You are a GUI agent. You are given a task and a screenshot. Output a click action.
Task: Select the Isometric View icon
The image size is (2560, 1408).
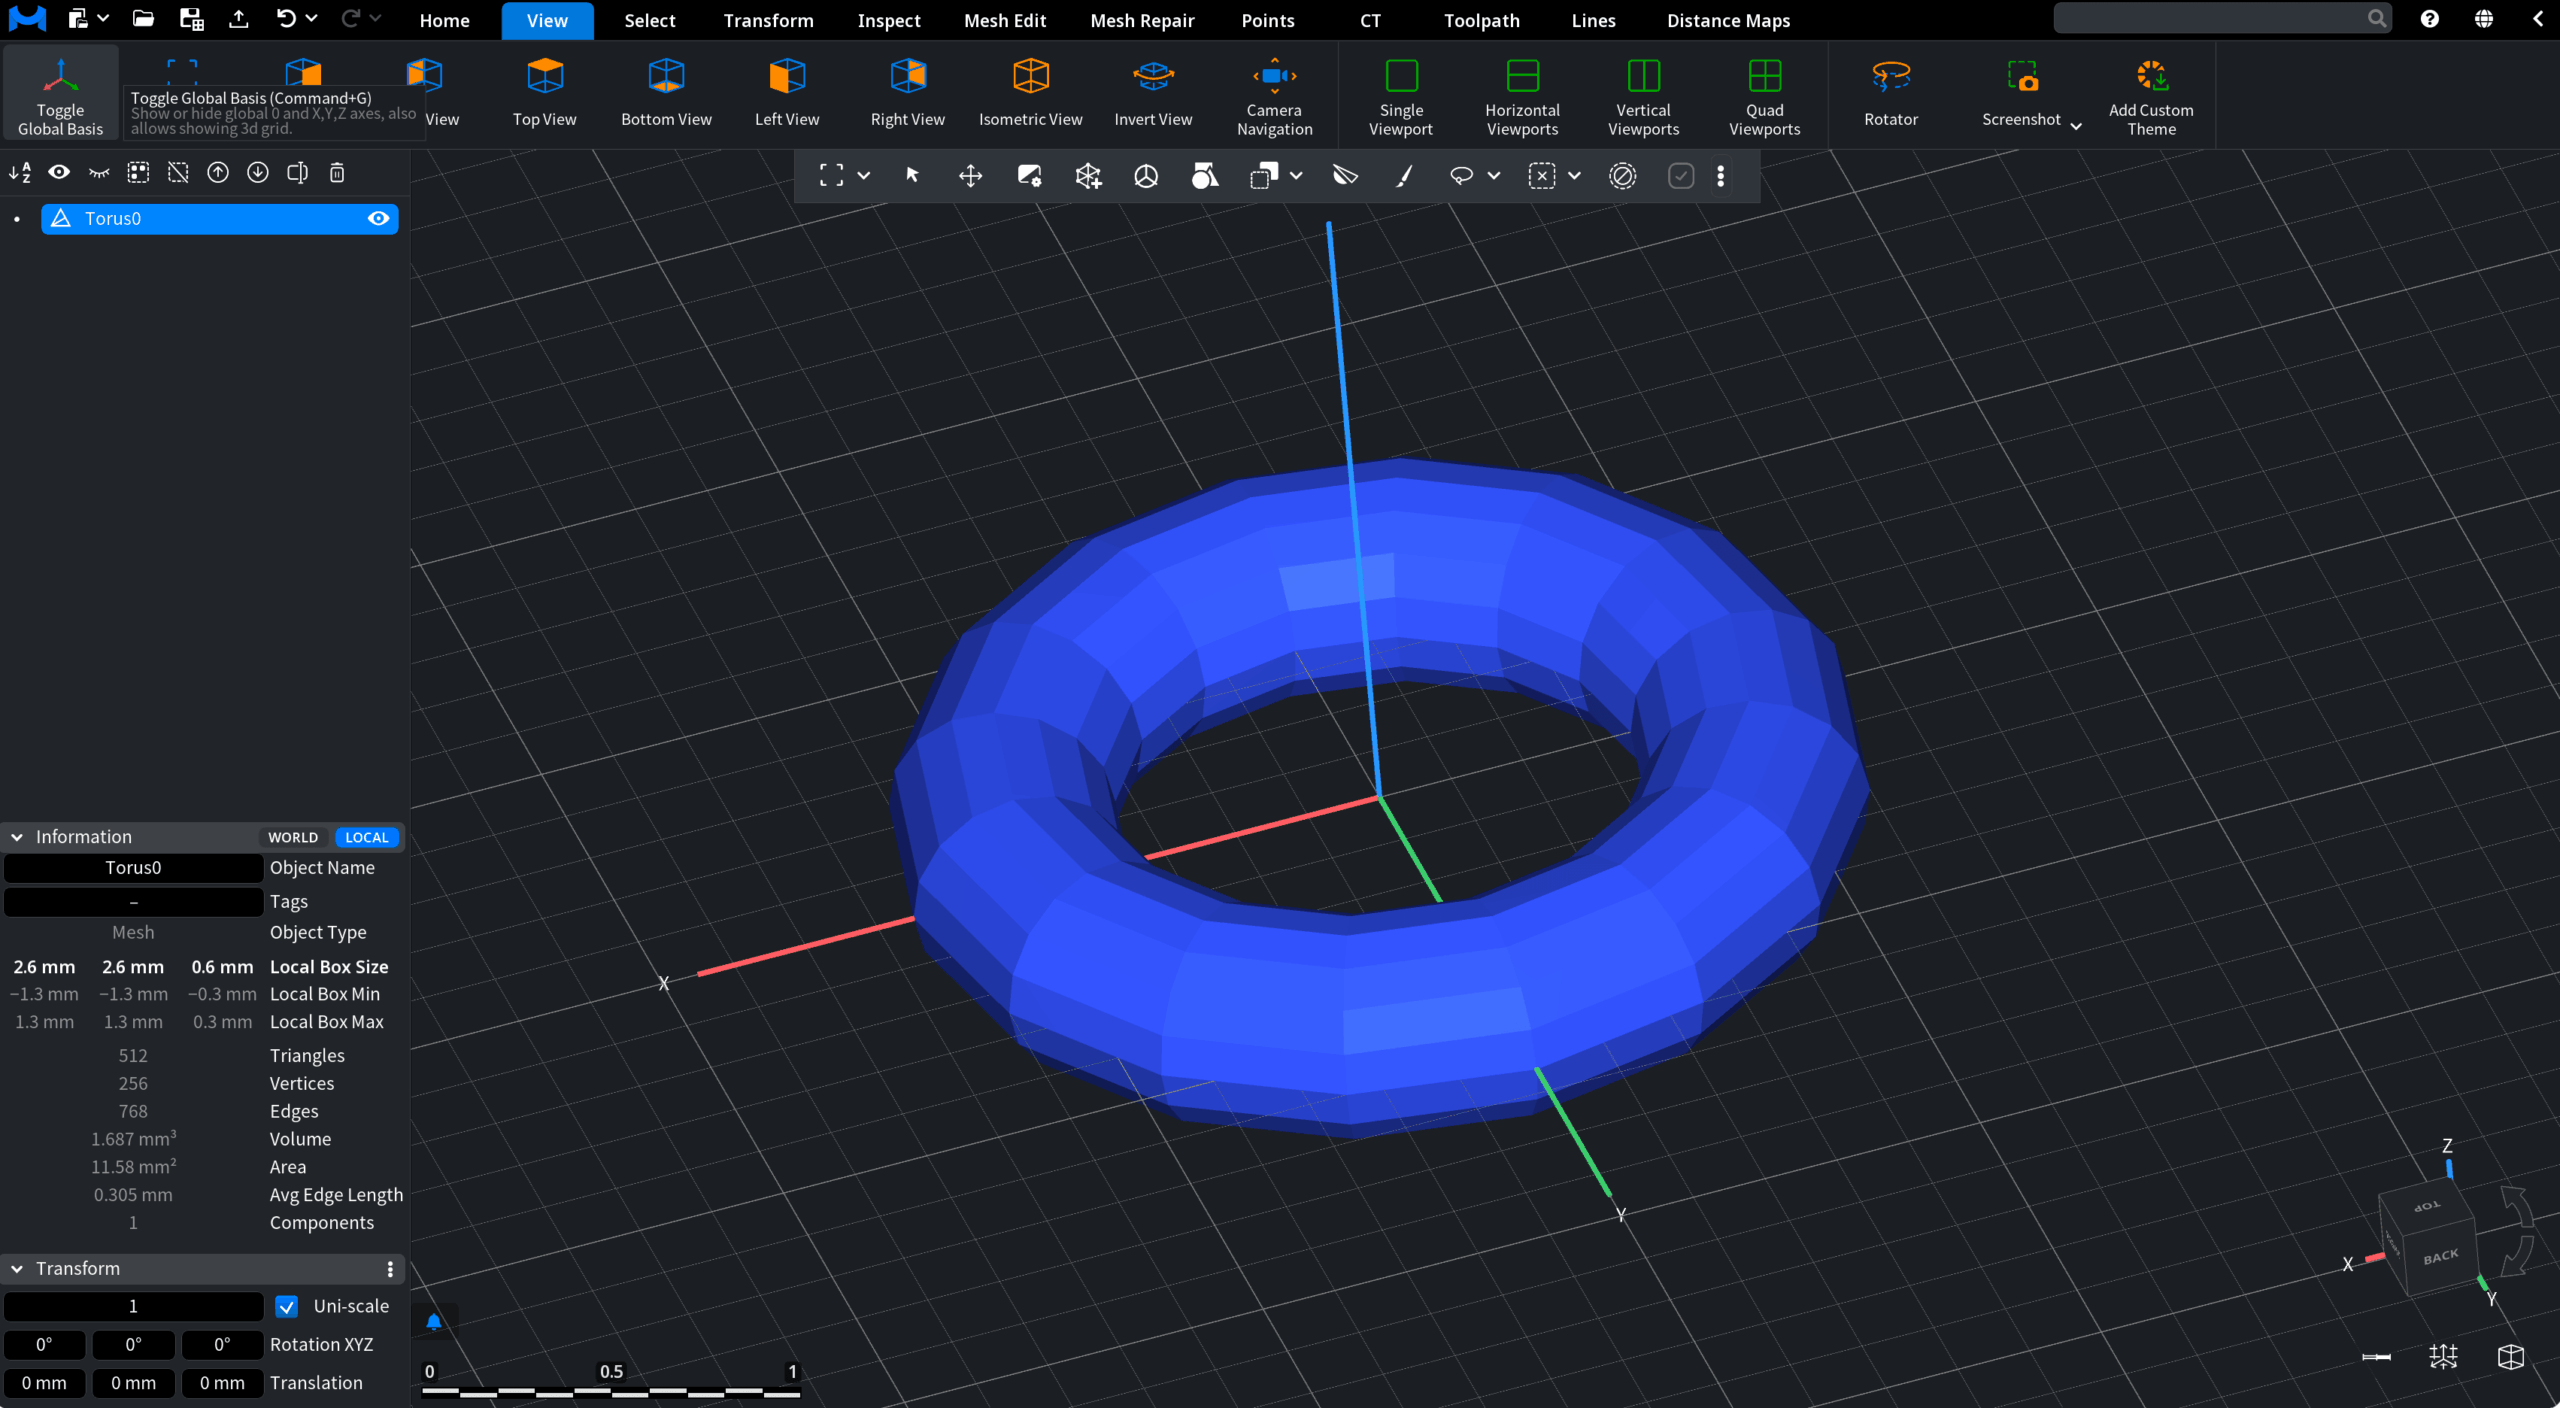tap(1030, 76)
